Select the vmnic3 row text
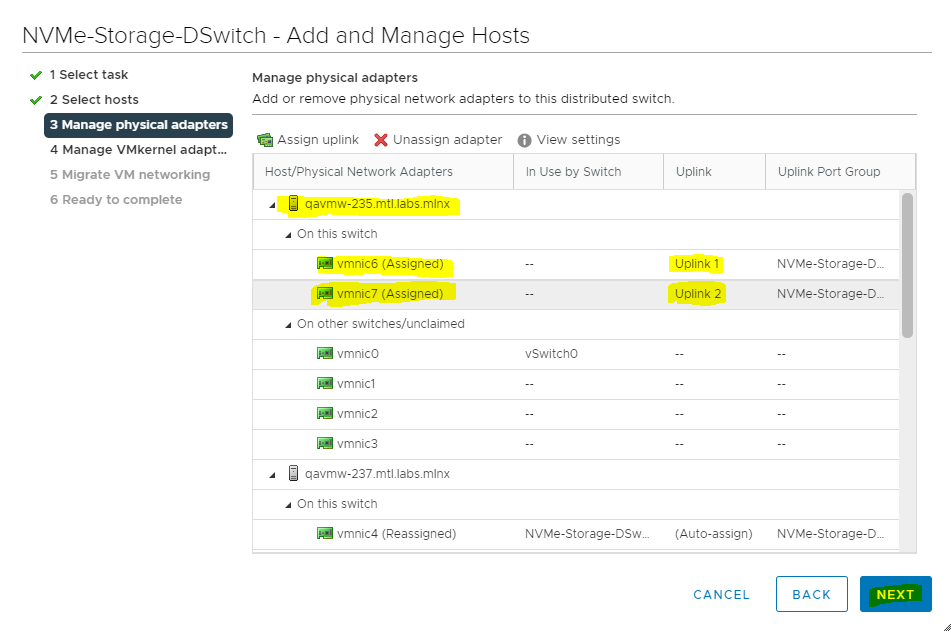 click(x=357, y=444)
